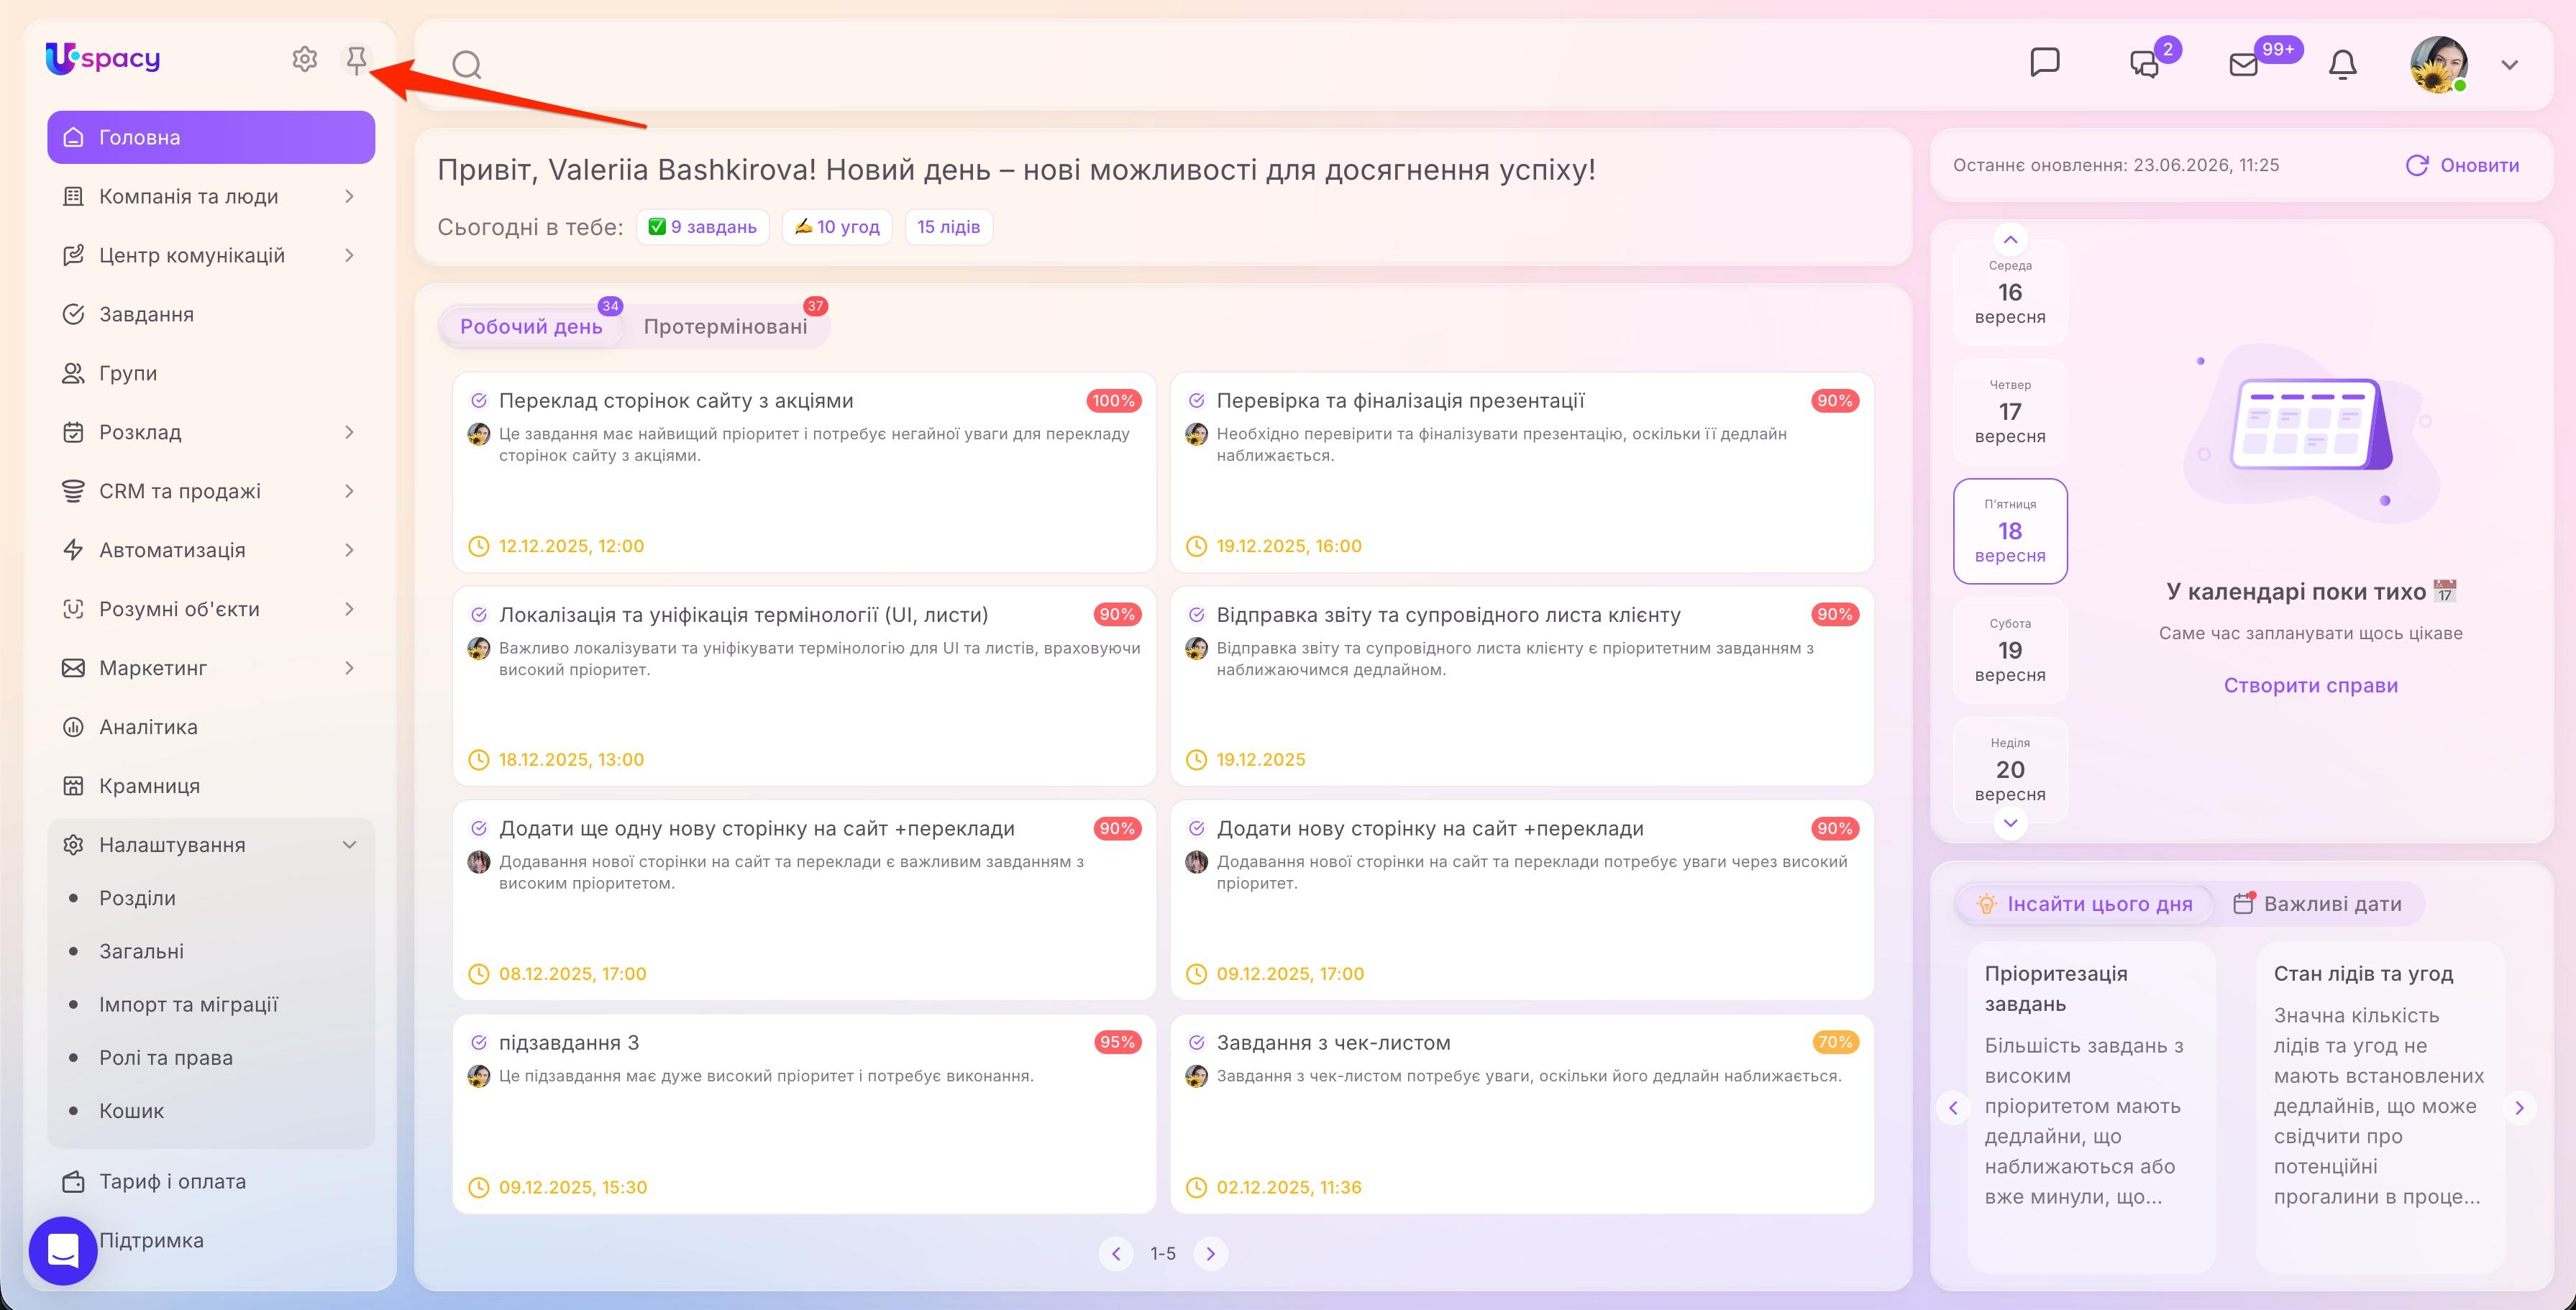Switch to the "Протерміновані" tab
Image resolution: width=2576 pixels, height=1310 pixels.
click(x=725, y=326)
